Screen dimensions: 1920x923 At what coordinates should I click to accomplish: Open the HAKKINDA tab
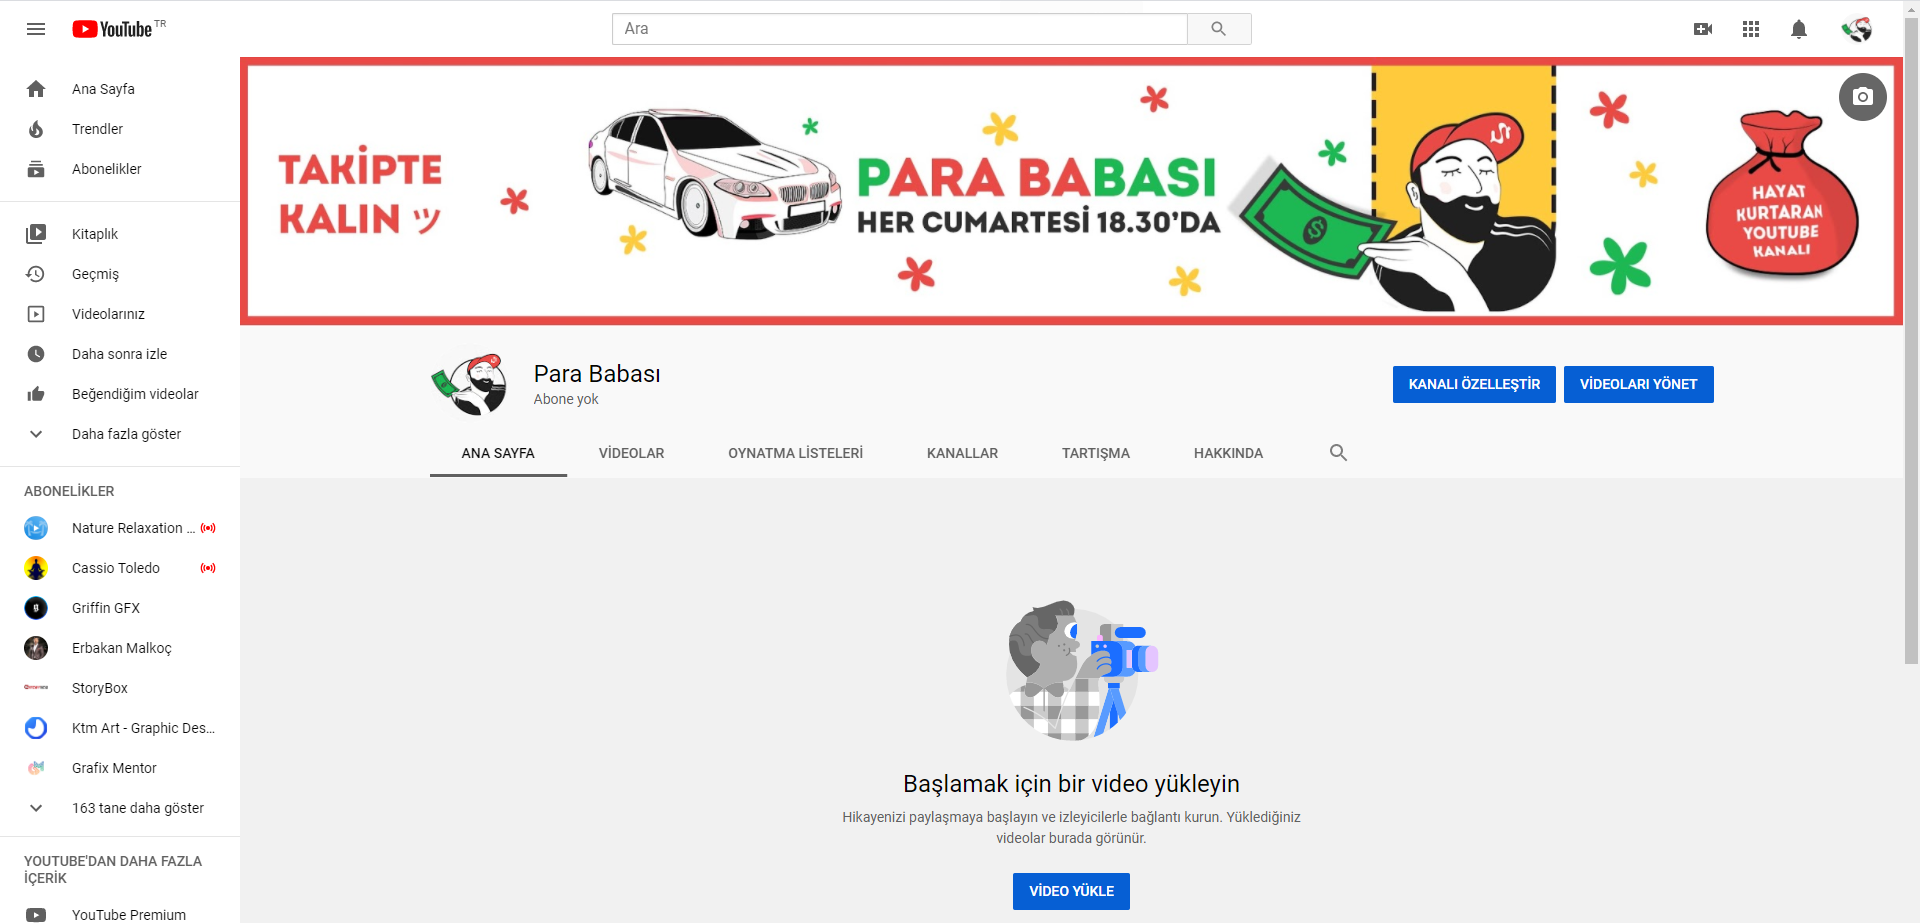[1228, 453]
